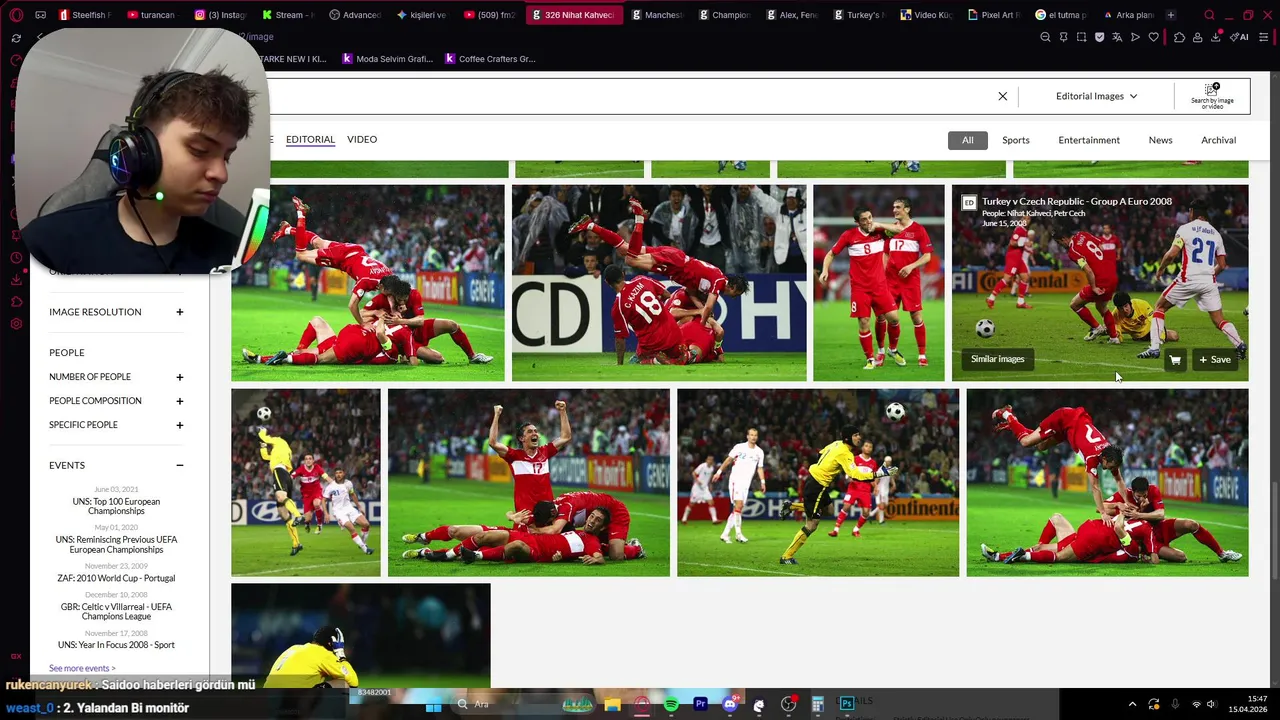
Task: Open Windows Start button in taskbar
Action: [434, 704]
